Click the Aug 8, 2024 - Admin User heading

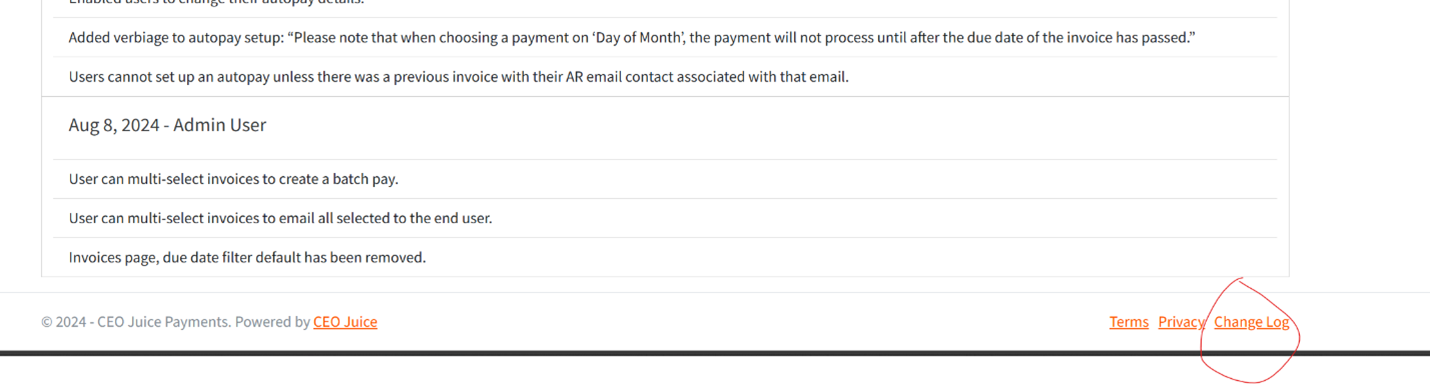coord(167,125)
